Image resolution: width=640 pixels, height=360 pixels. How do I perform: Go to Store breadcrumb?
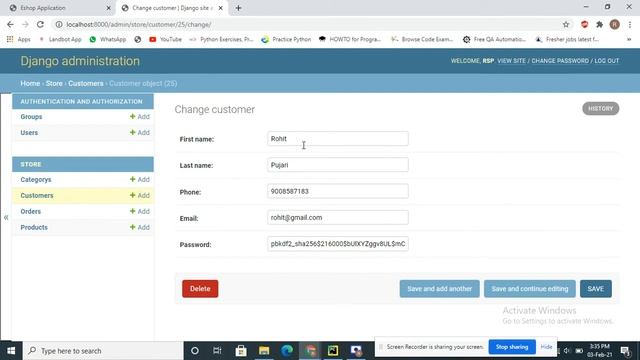point(54,83)
